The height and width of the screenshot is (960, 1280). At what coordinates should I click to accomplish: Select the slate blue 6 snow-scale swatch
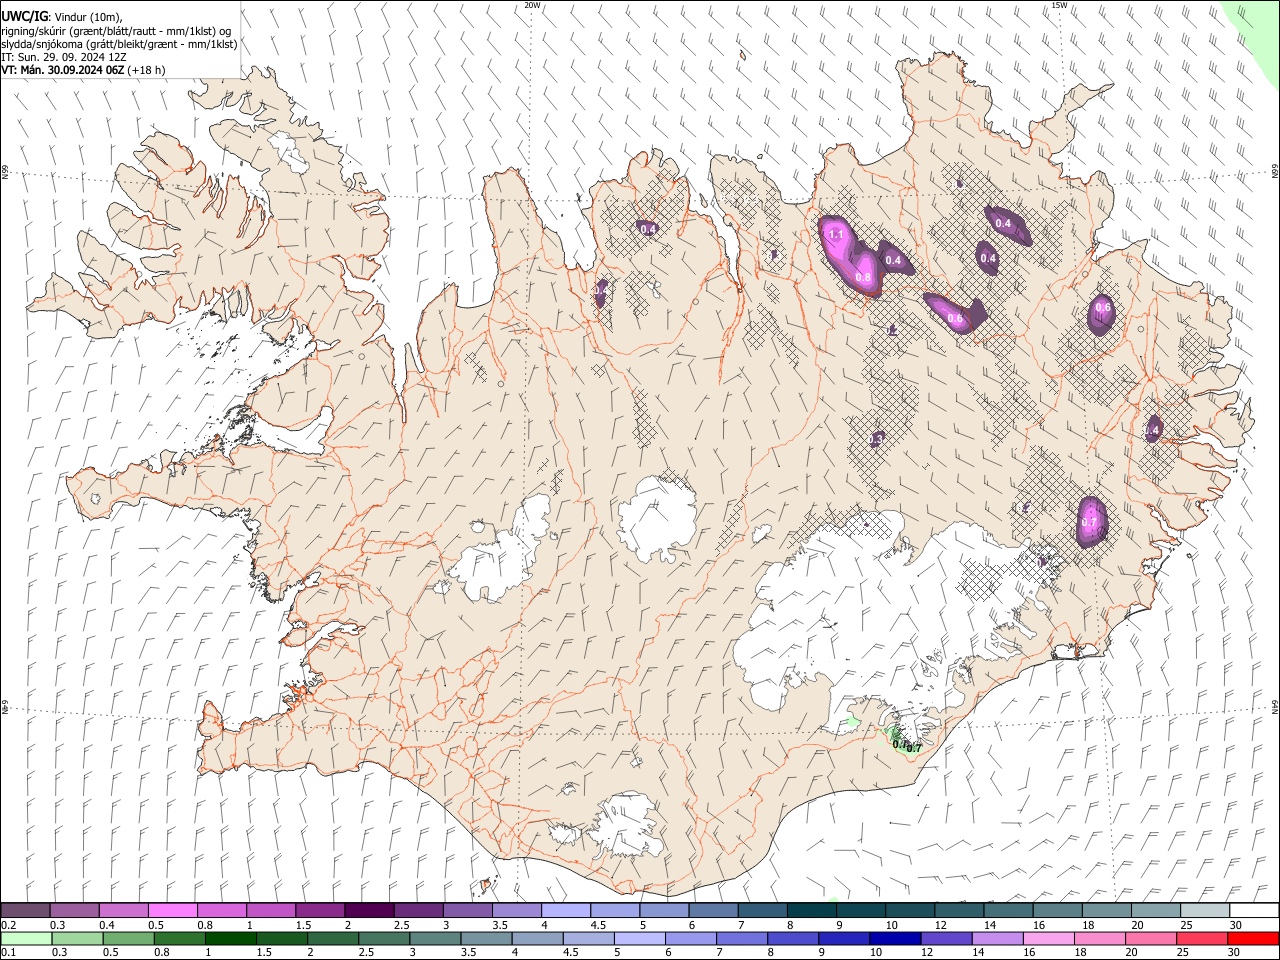pyautogui.click(x=713, y=911)
